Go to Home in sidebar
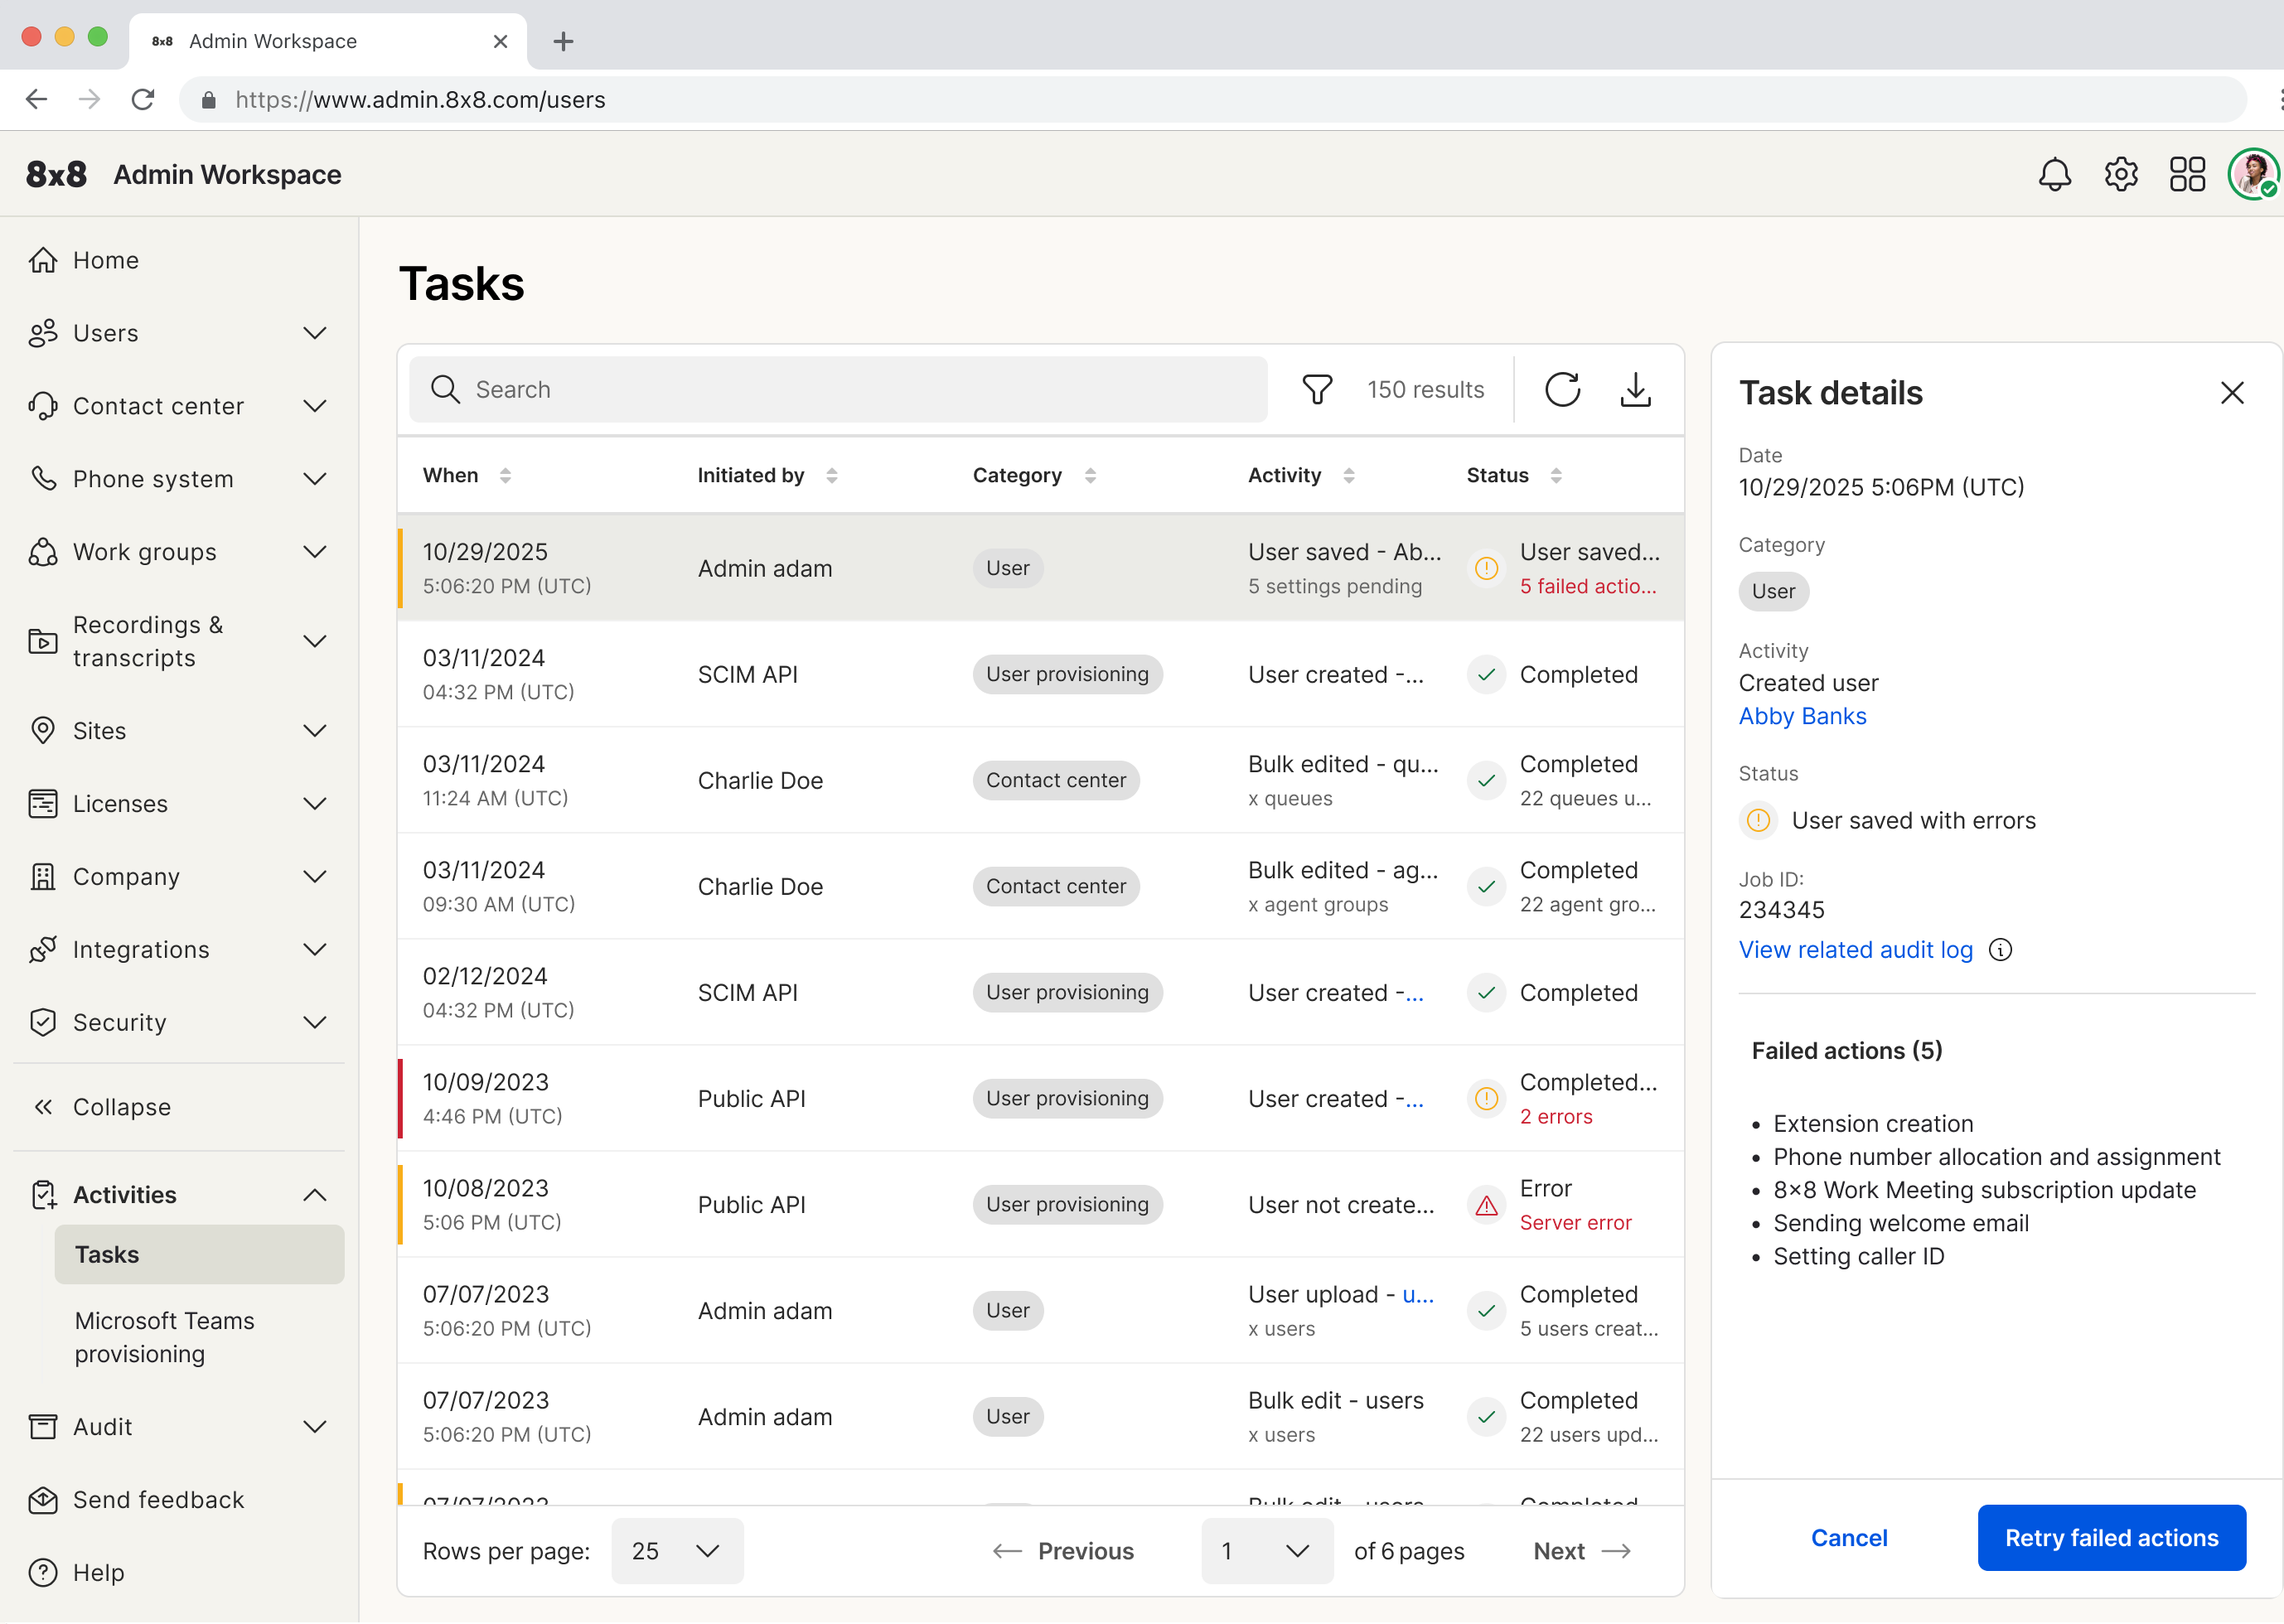The height and width of the screenshot is (1624, 2284). 180,260
